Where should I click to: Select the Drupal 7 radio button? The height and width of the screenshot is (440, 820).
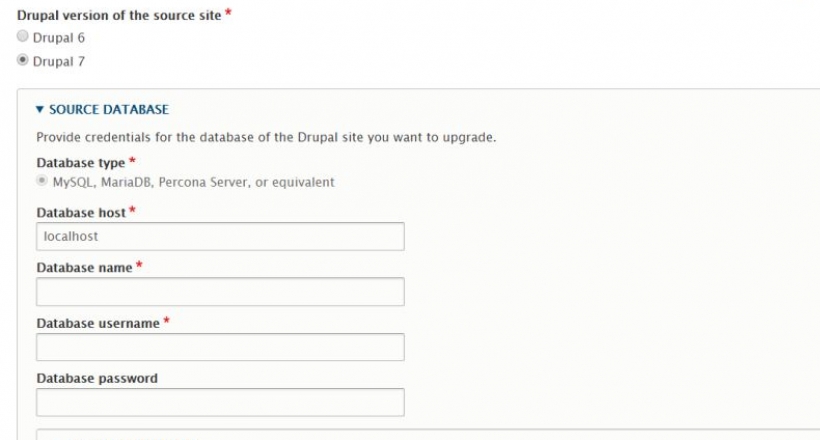pyautogui.click(x=23, y=61)
